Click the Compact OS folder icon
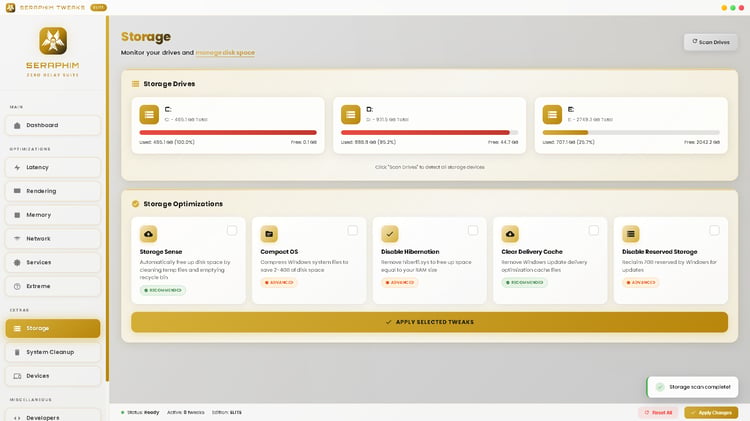The width and height of the screenshot is (750, 421). (269, 234)
